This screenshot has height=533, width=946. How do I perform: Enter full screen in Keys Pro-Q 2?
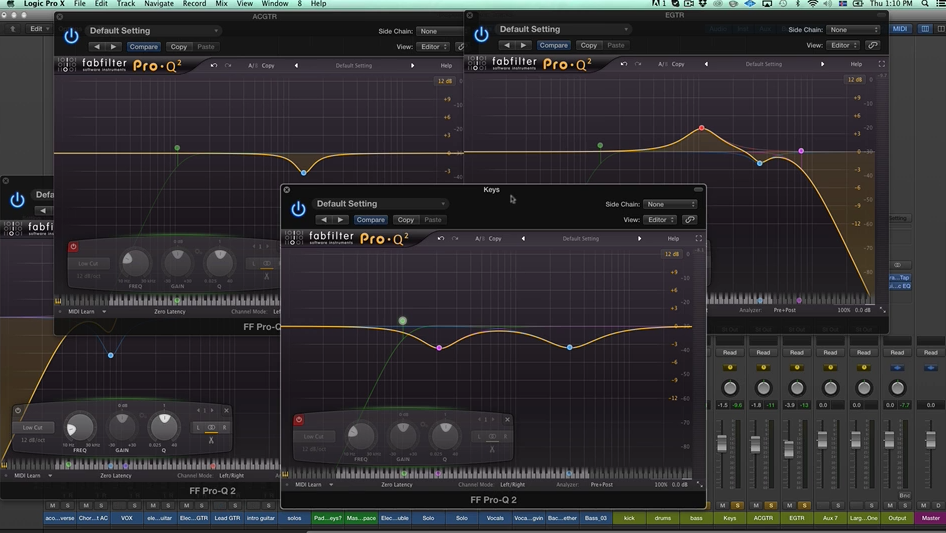coord(699,238)
